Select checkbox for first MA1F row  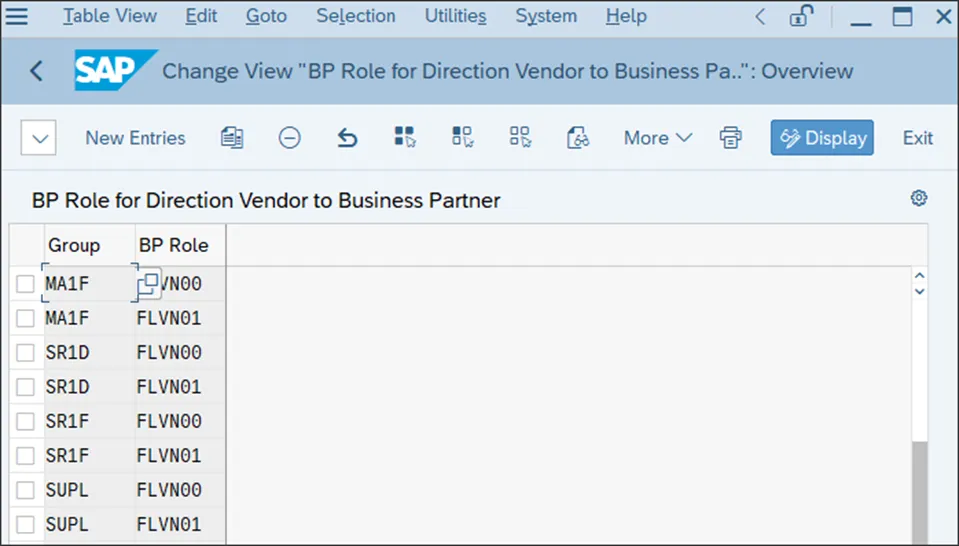pyautogui.click(x=25, y=284)
